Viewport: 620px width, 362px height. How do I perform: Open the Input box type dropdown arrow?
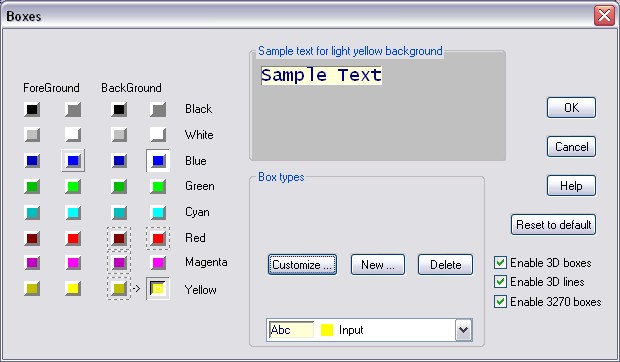[x=464, y=330]
